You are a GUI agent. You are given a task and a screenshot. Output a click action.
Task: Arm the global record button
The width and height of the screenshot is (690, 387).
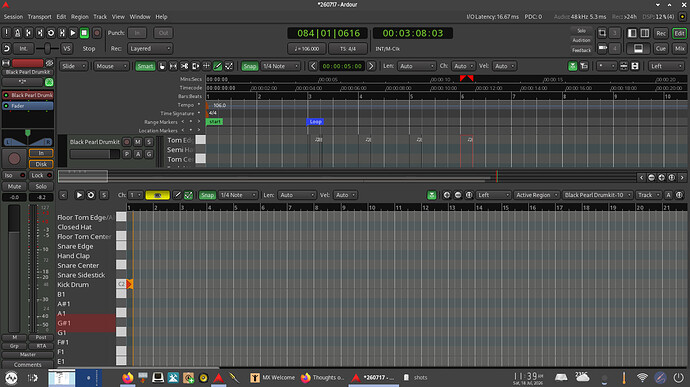(x=97, y=33)
